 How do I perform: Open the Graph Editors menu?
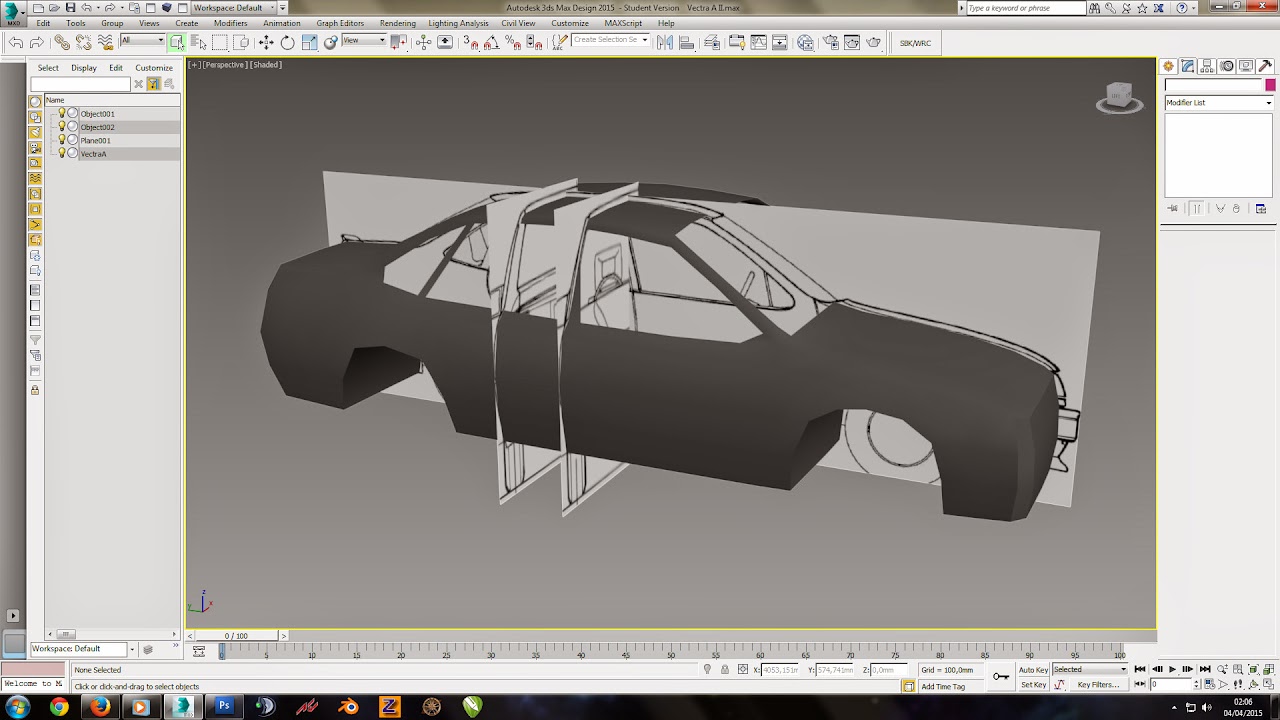(340, 23)
